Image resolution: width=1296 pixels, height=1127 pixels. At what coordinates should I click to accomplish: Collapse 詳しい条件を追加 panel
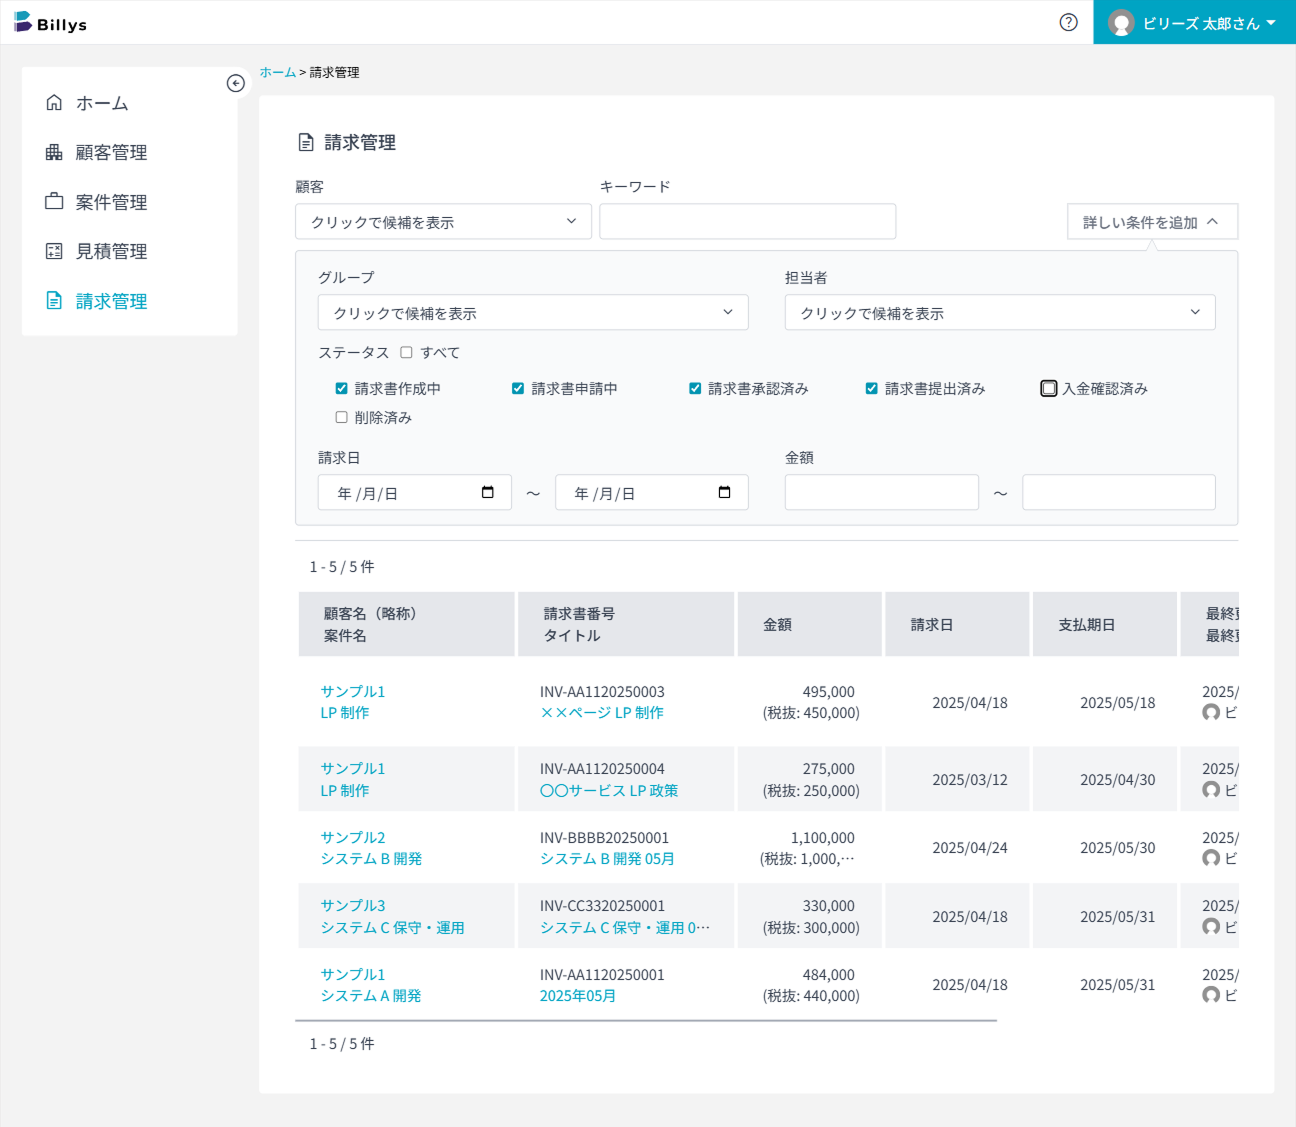click(1152, 222)
